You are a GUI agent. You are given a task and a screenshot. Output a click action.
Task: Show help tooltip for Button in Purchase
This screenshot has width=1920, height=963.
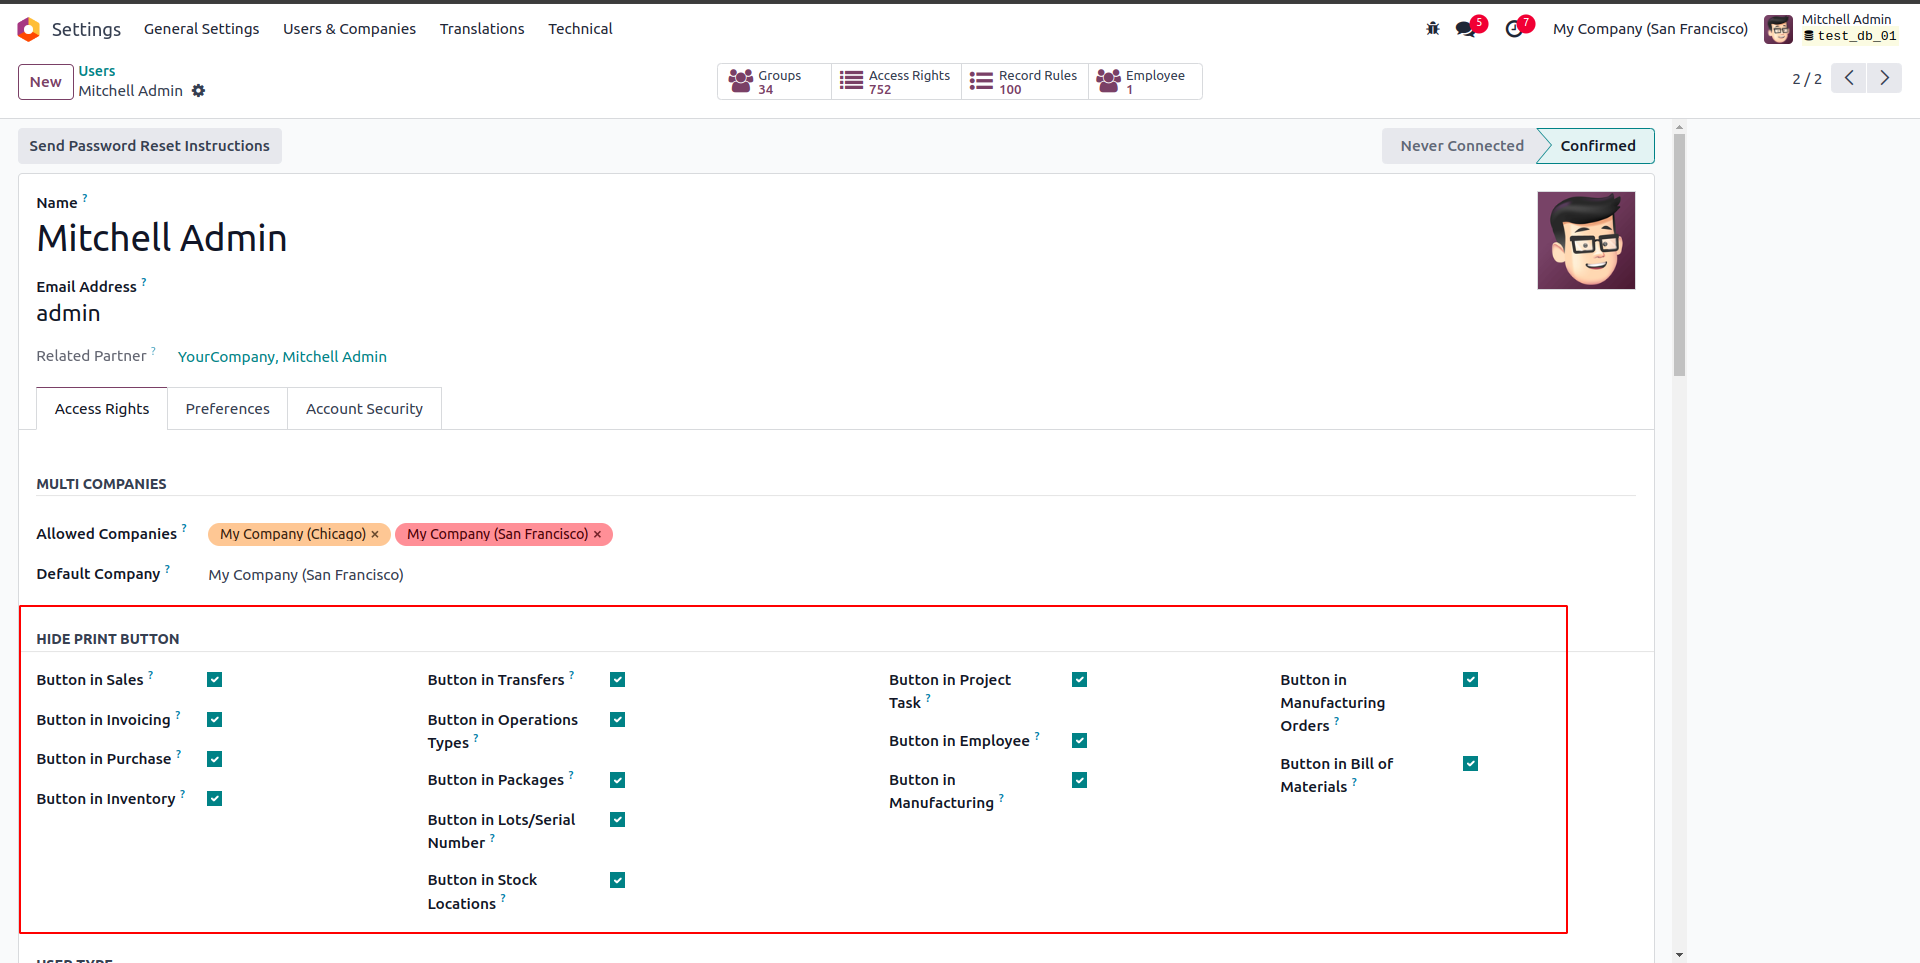(179, 754)
